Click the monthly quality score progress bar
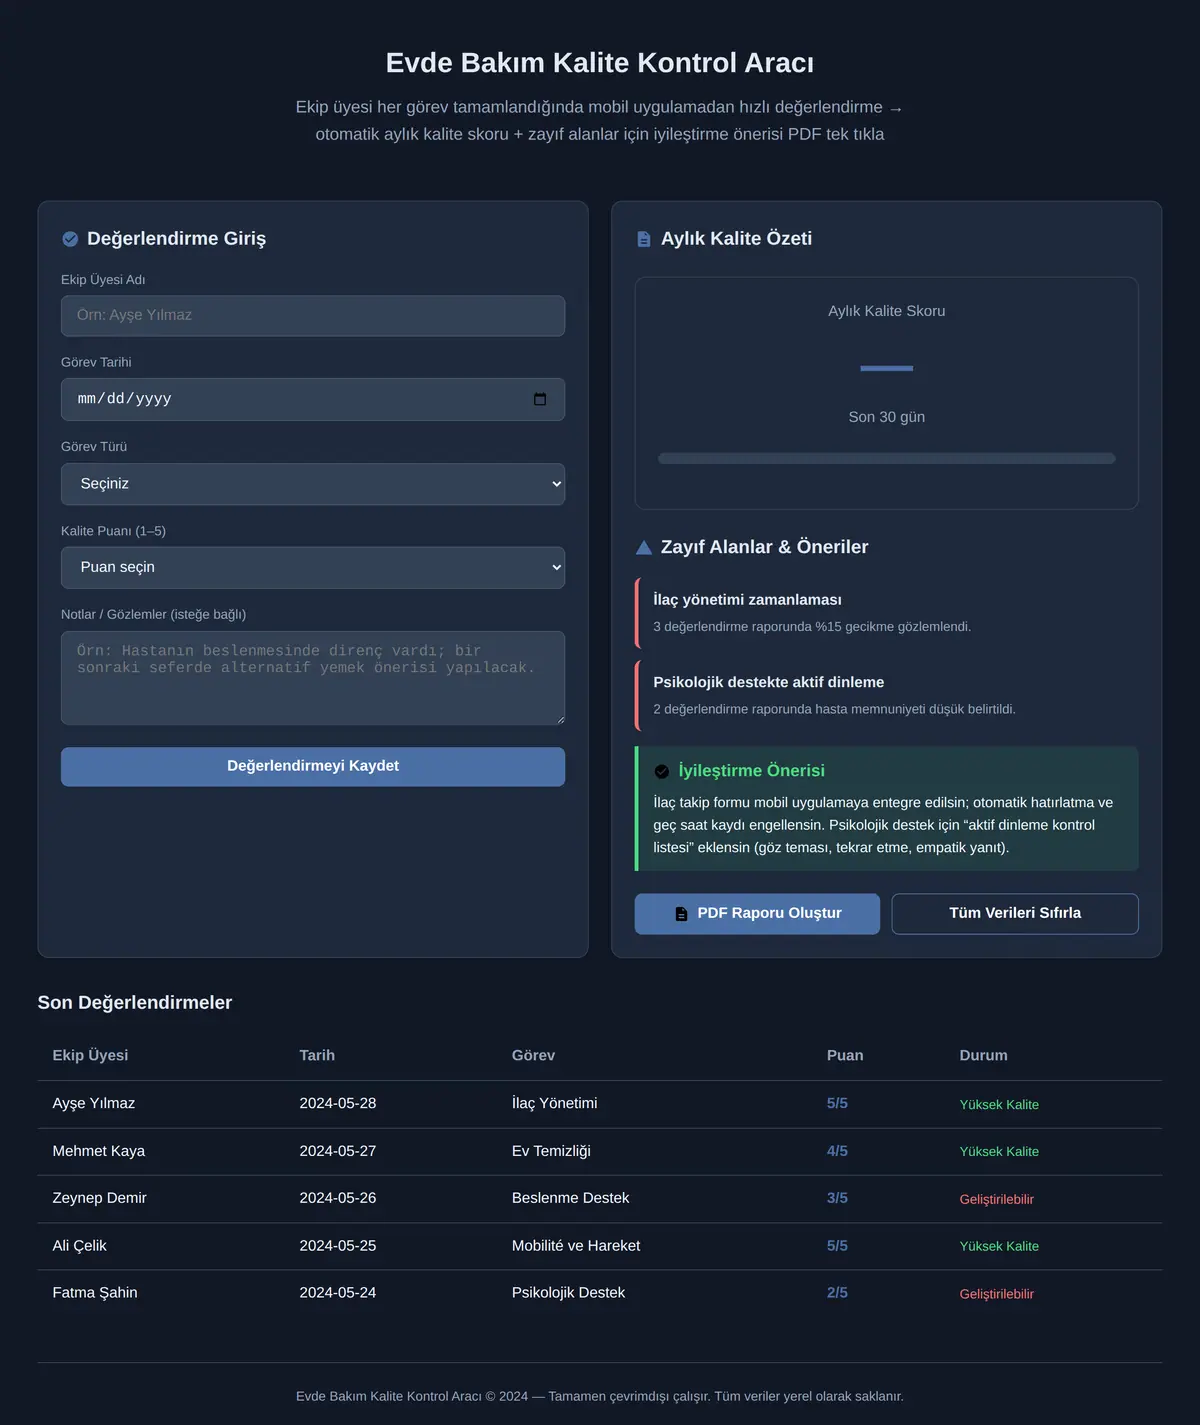Screen dimensions: 1200x1425 (x=887, y=459)
